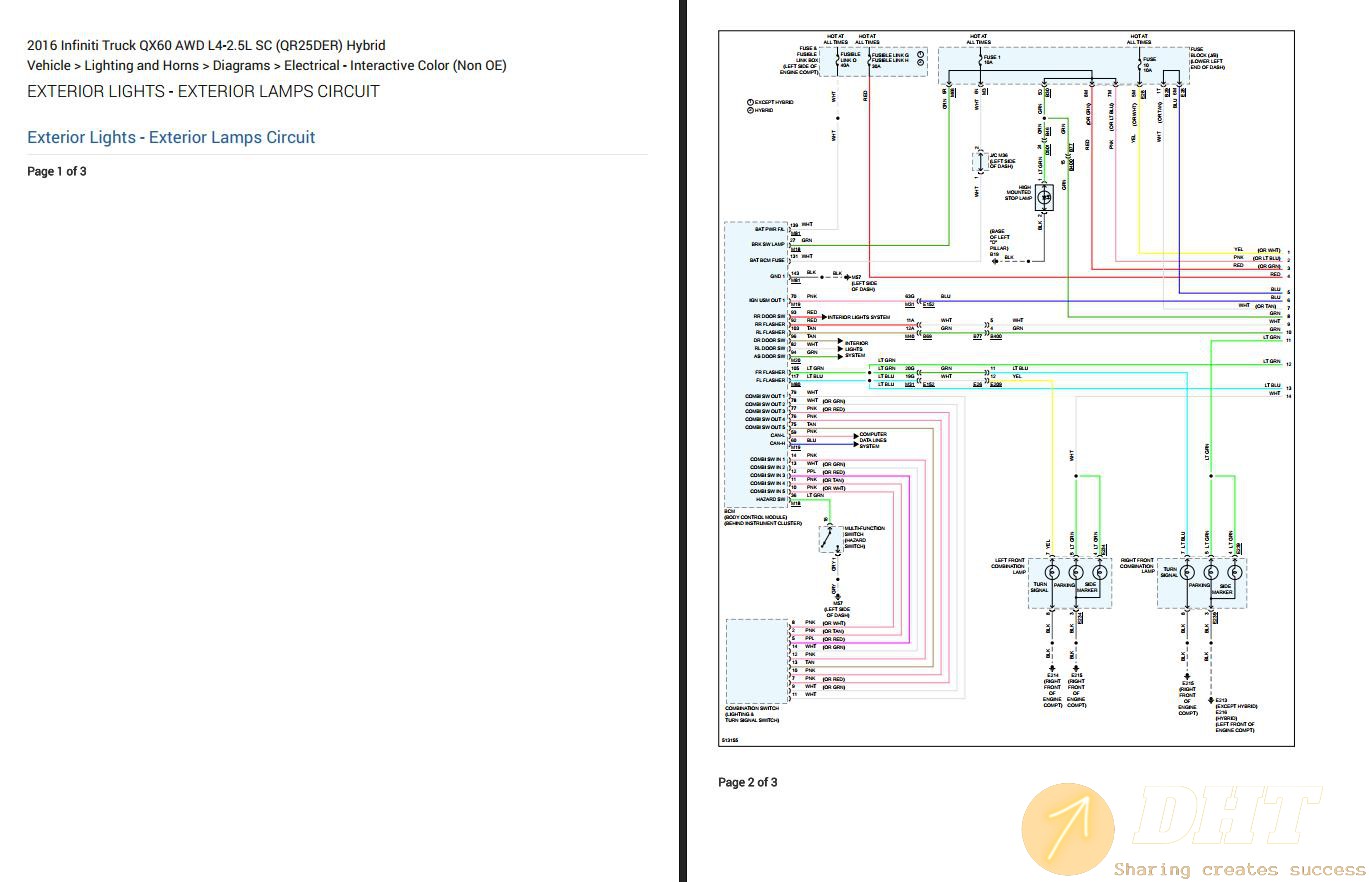Viewport: 1369px width, 882px height.
Task: Click the left front turn signal bulb symbol
Action: click(x=1050, y=572)
